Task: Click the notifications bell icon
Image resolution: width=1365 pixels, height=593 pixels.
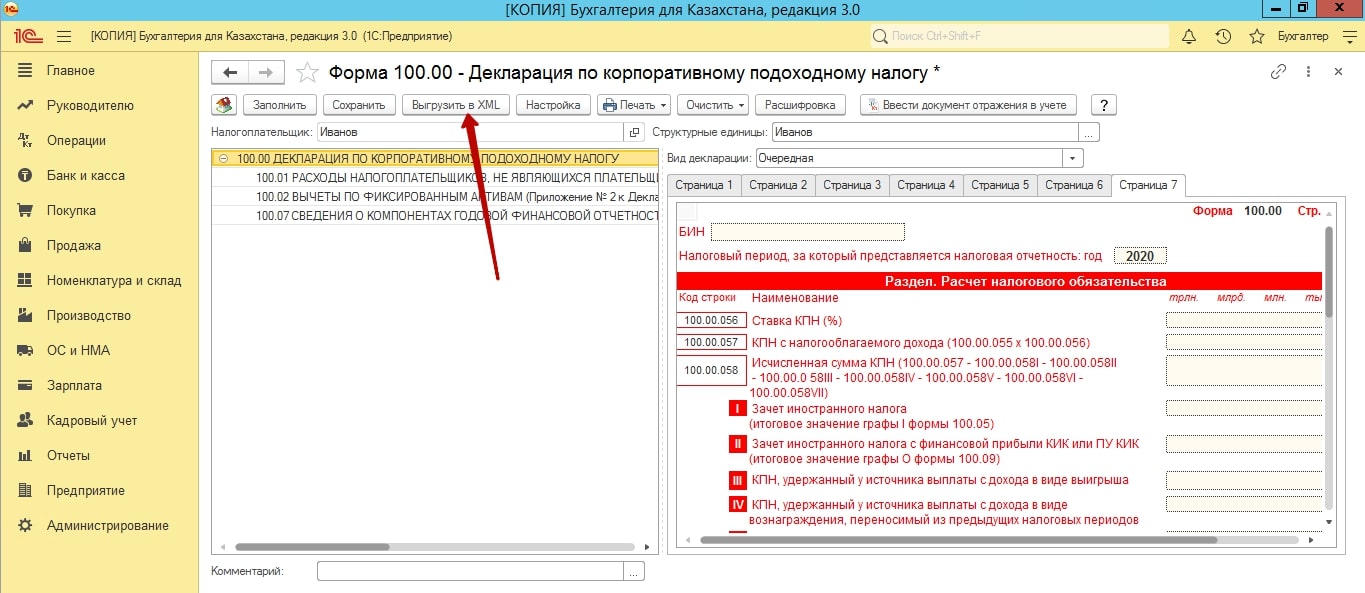Action: [1189, 37]
